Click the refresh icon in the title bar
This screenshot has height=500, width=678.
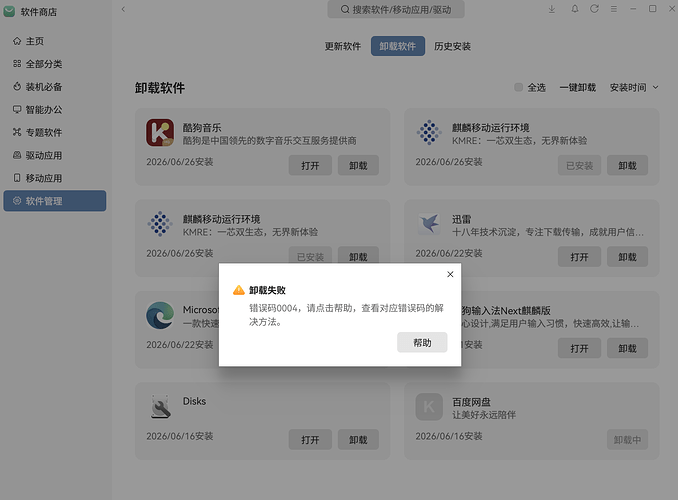coord(595,9)
